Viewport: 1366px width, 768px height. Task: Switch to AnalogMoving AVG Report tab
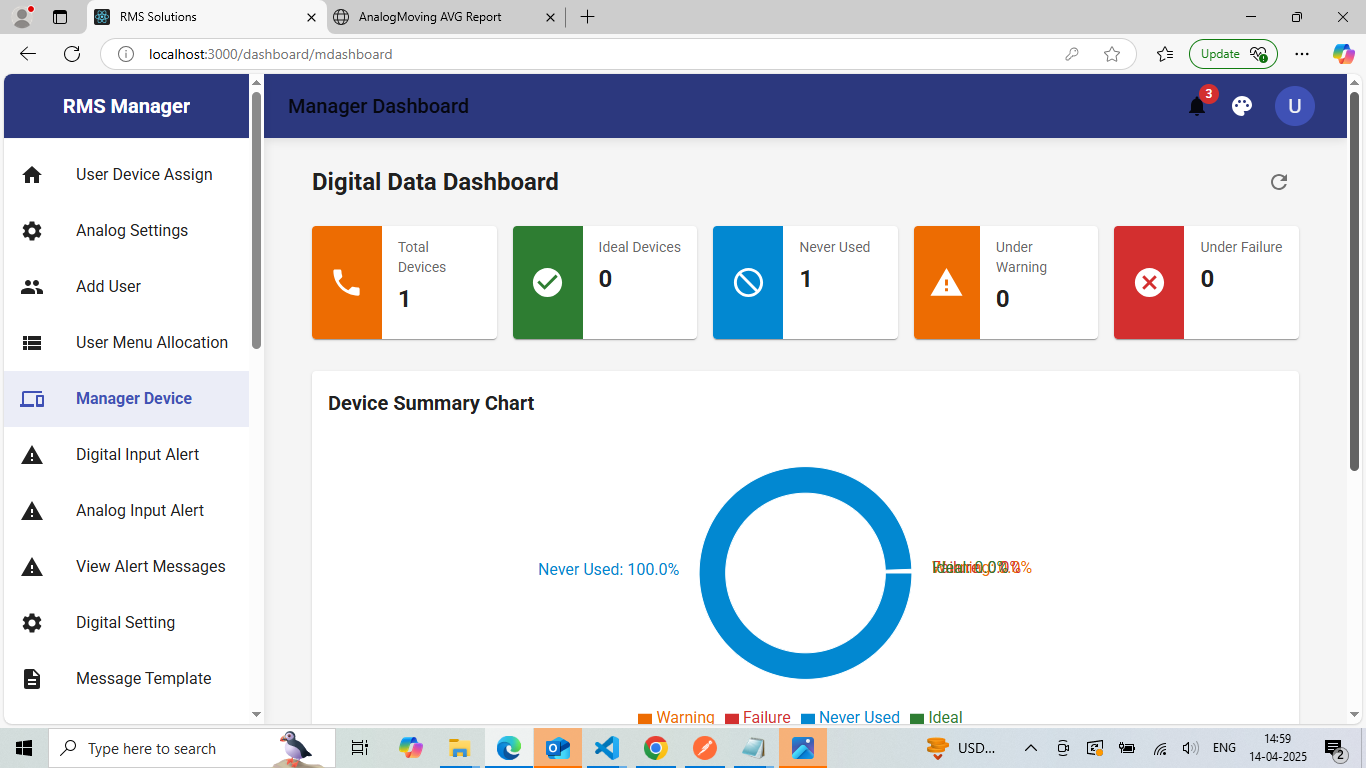(x=444, y=17)
